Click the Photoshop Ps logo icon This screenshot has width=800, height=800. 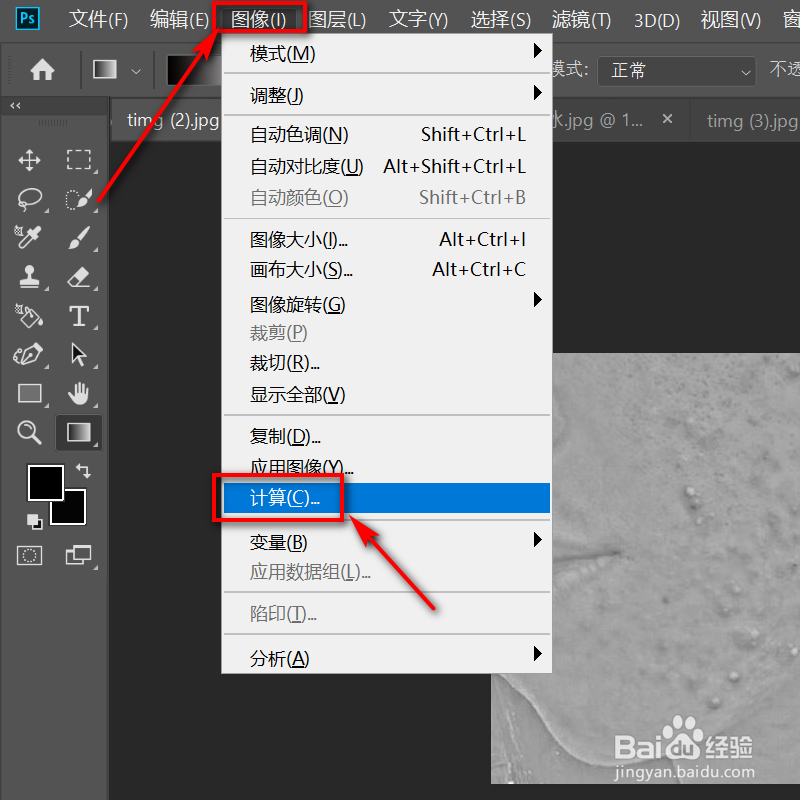pyautogui.click(x=28, y=19)
